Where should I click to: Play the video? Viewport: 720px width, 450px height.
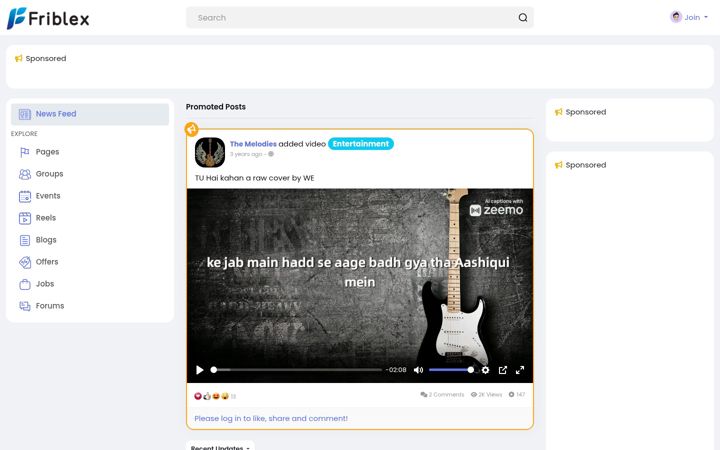click(x=200, y=370)
